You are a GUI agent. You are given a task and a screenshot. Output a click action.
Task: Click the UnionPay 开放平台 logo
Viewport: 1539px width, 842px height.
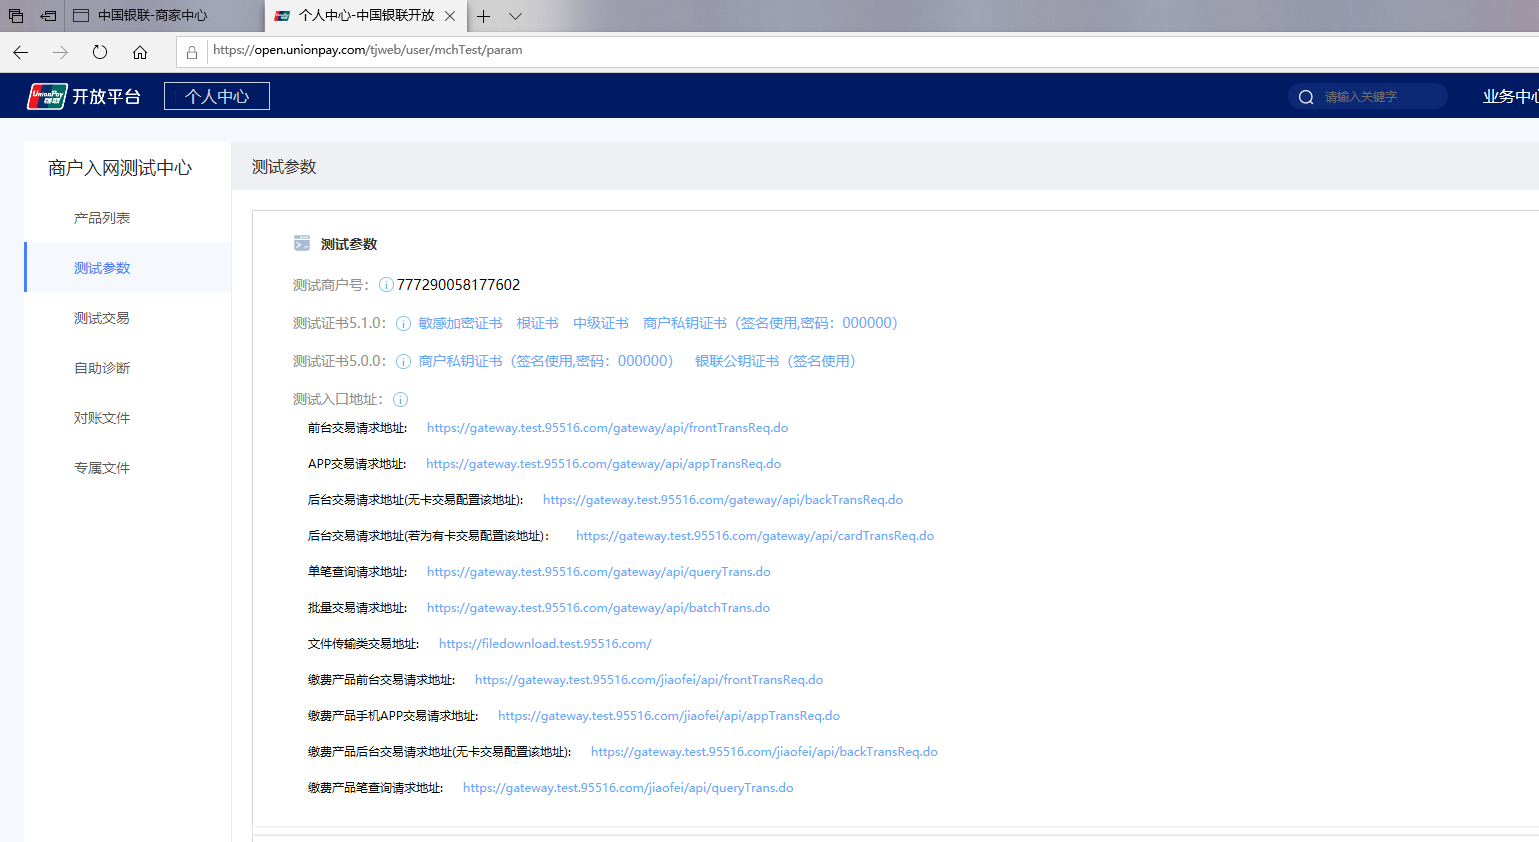[84, 96]
